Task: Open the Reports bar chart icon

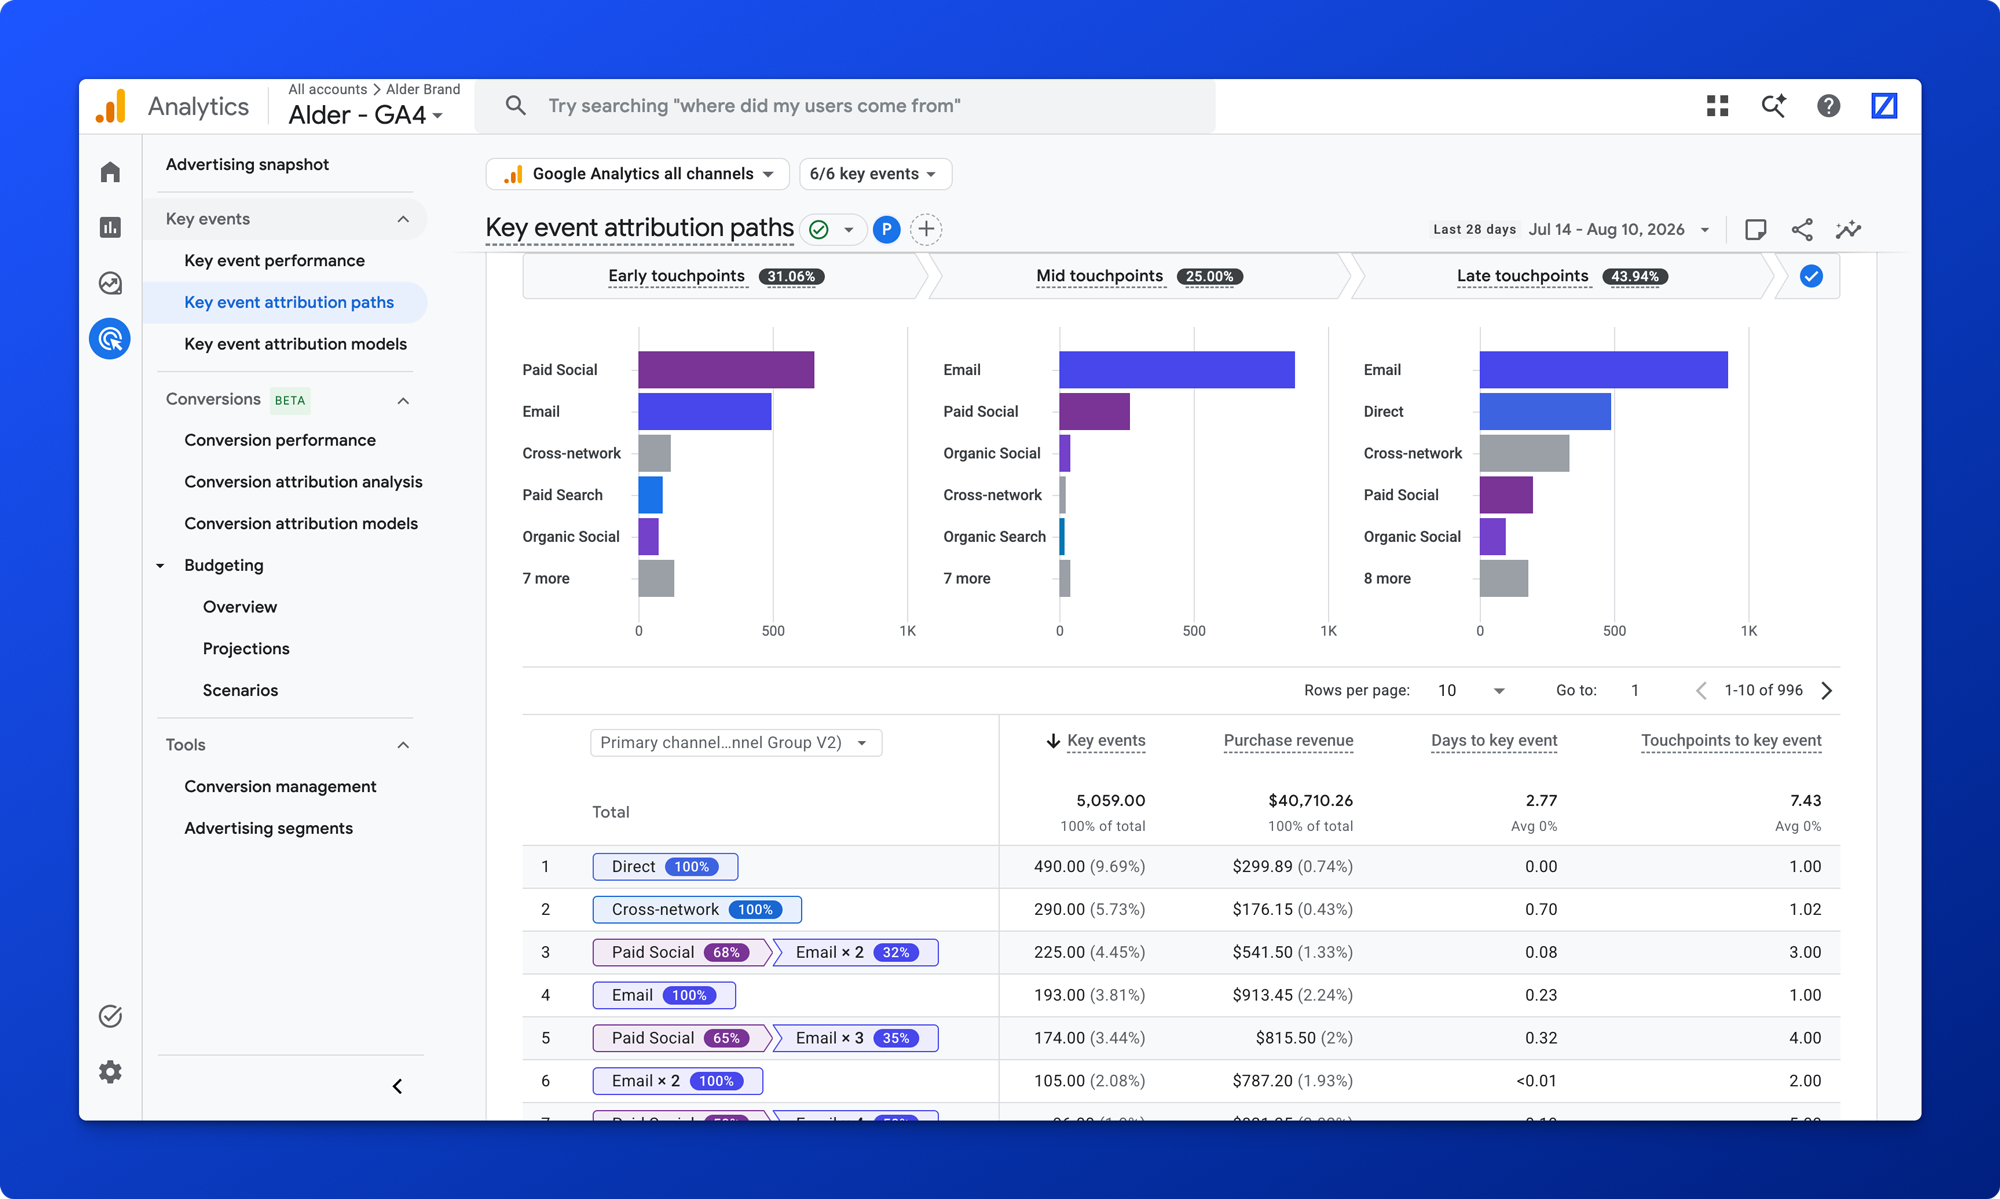Action: pos(110,228)
